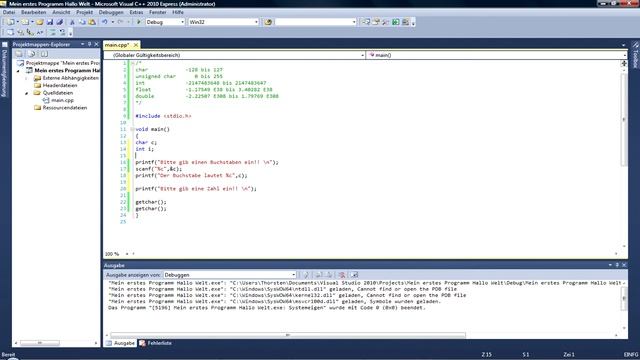Open the Extras menu
Screen dimensions: 640x360
click(x=136, y=12)
